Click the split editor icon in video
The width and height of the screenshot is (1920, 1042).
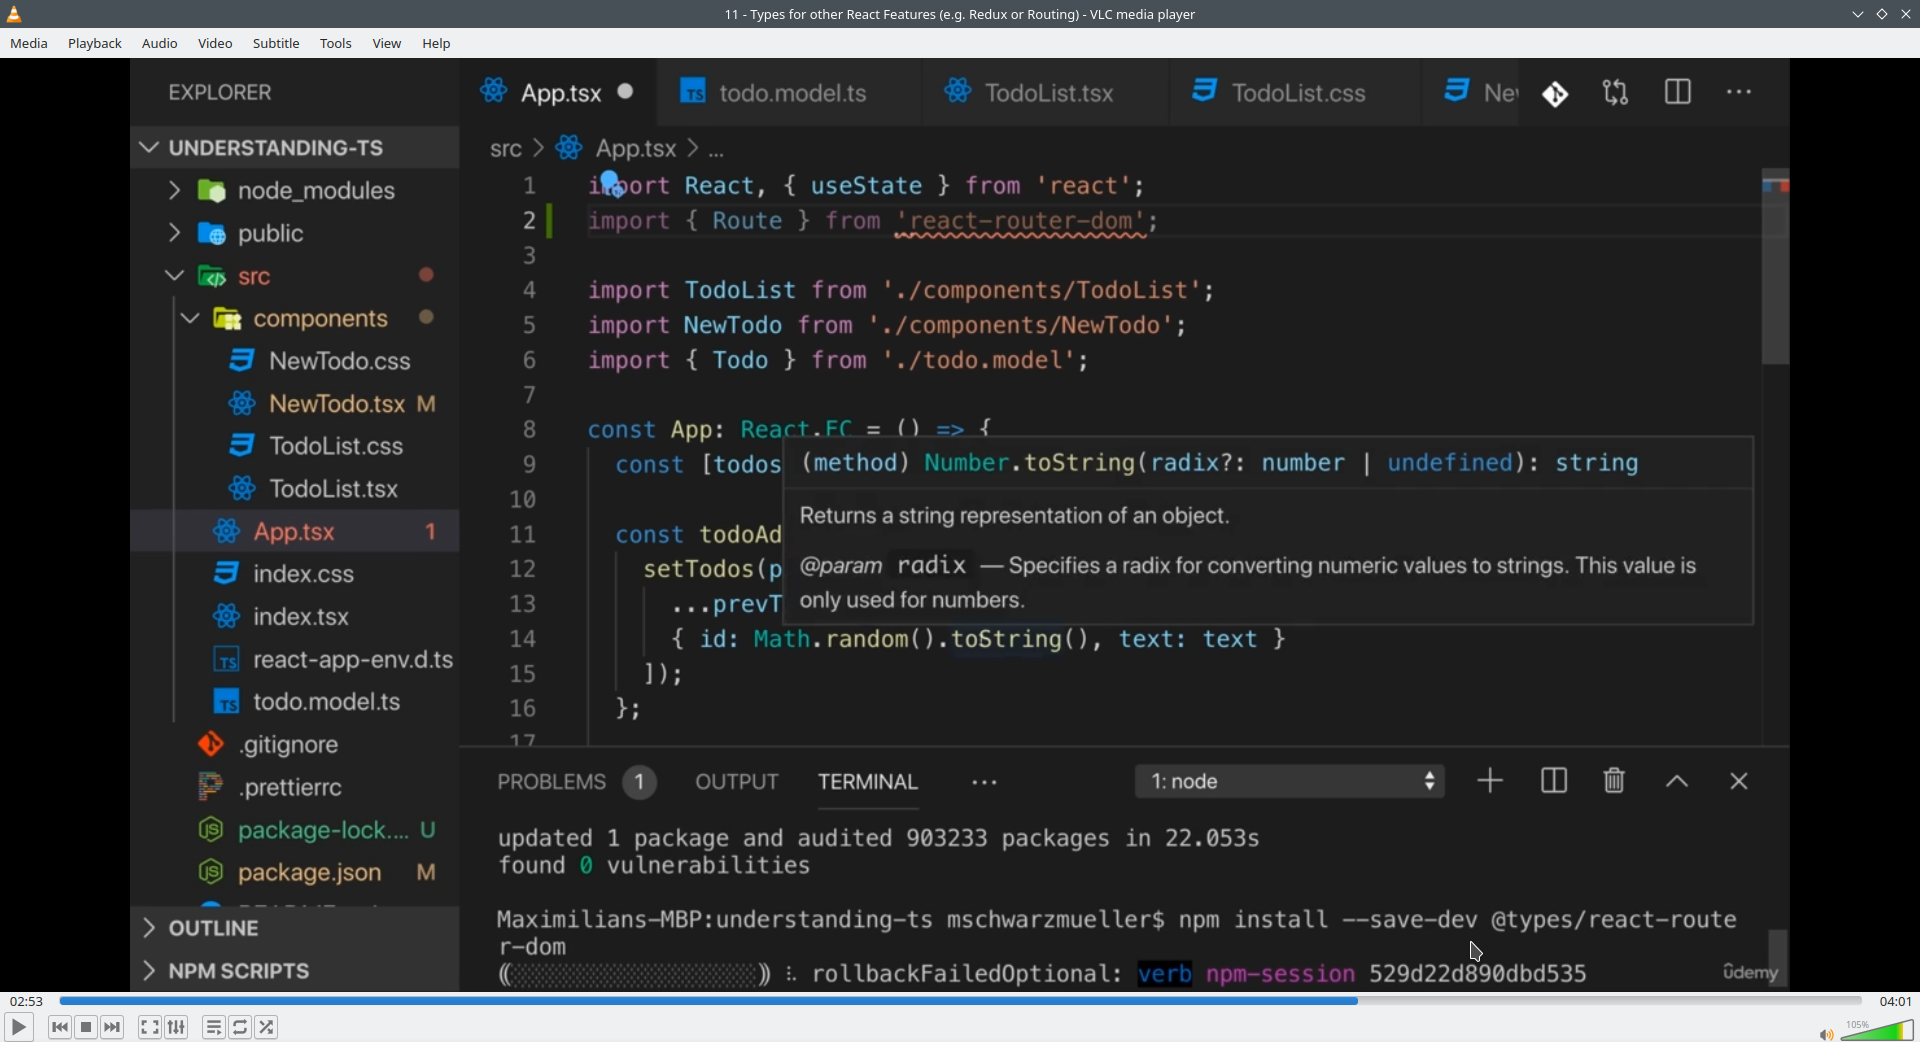coord(1677,93)
